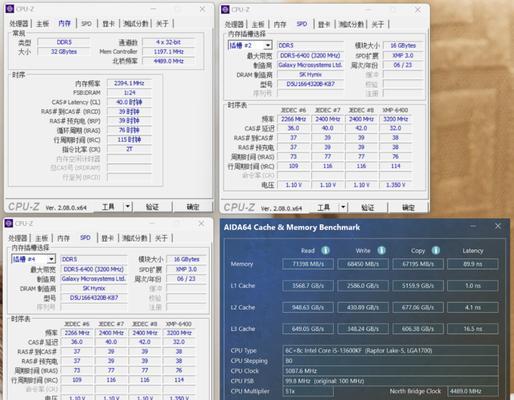Click the Memory Write 68450 MB/s value
Screen dimensions: 514x400
pyautogui.click(x=363, y=264)
